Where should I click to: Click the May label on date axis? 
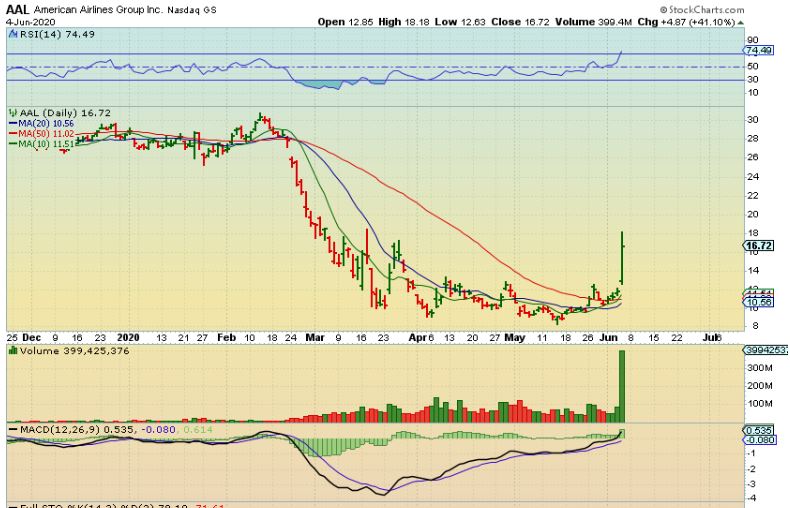(514, 337)
